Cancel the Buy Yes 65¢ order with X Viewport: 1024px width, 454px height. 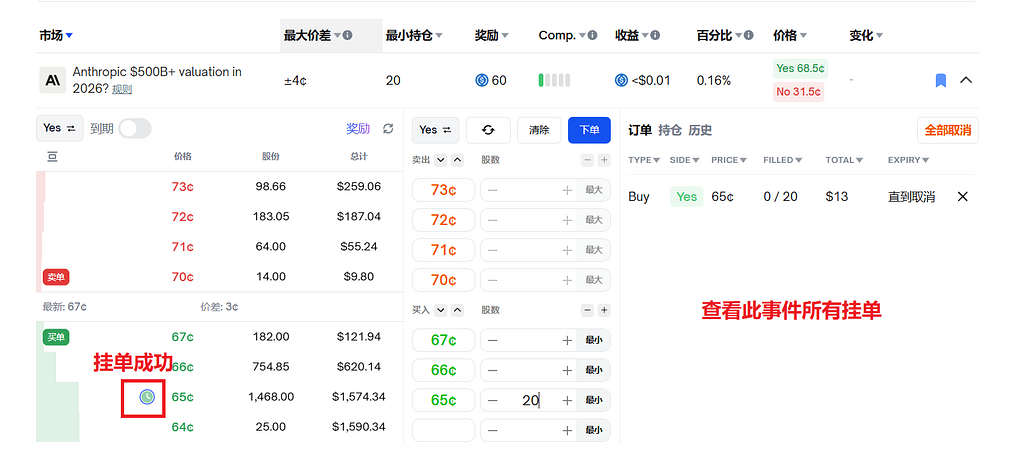click(x=963, y=197)
